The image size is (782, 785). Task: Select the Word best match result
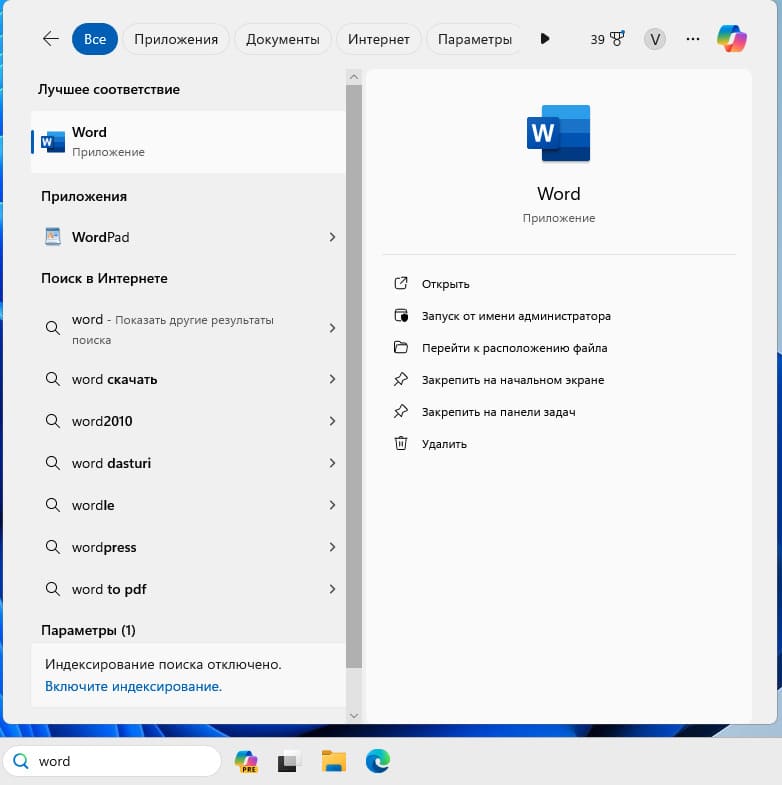188,142
